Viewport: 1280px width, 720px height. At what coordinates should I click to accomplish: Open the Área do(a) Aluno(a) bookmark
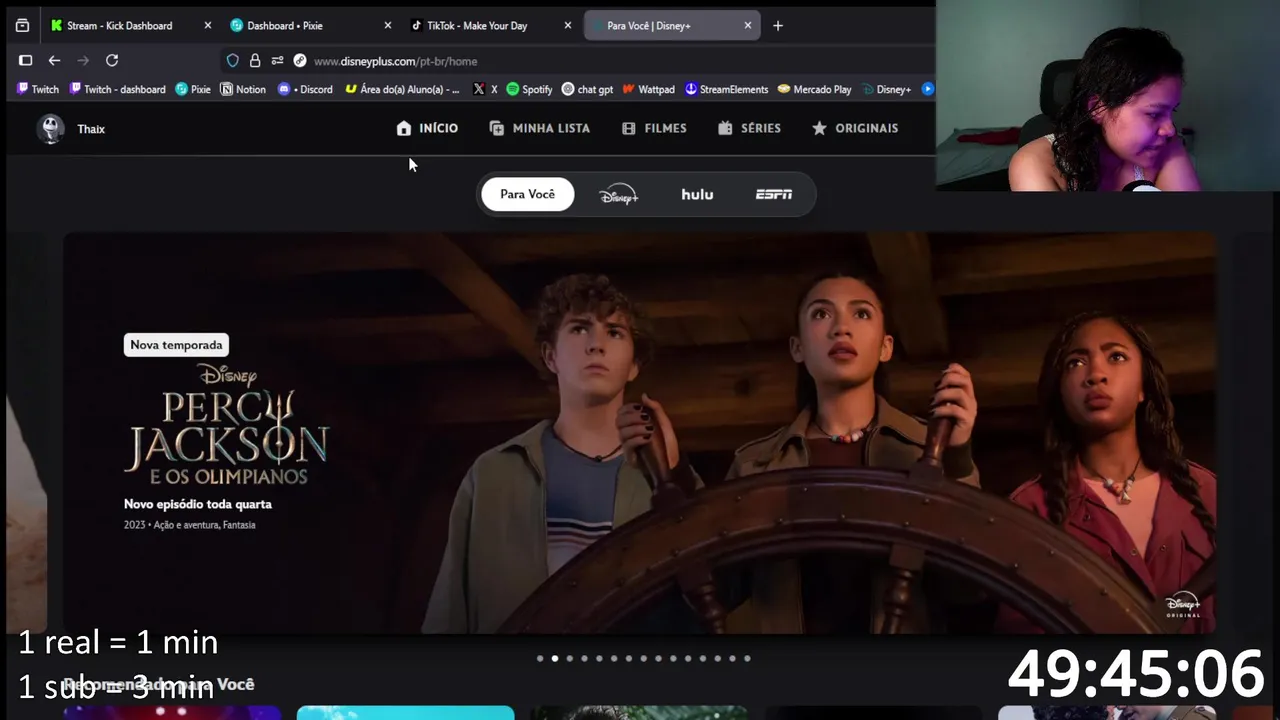click(402, 89)
